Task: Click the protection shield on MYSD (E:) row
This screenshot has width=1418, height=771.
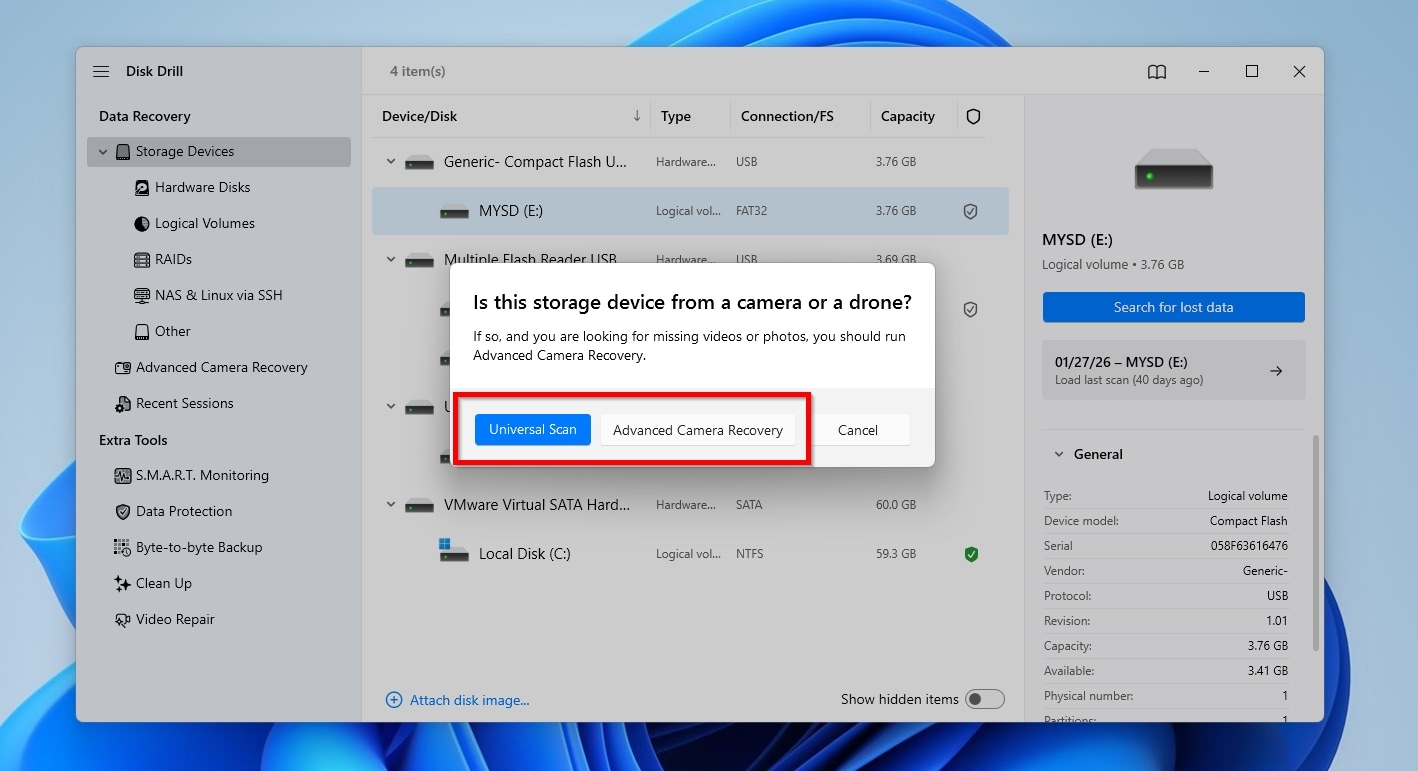Action: (970, 212)
